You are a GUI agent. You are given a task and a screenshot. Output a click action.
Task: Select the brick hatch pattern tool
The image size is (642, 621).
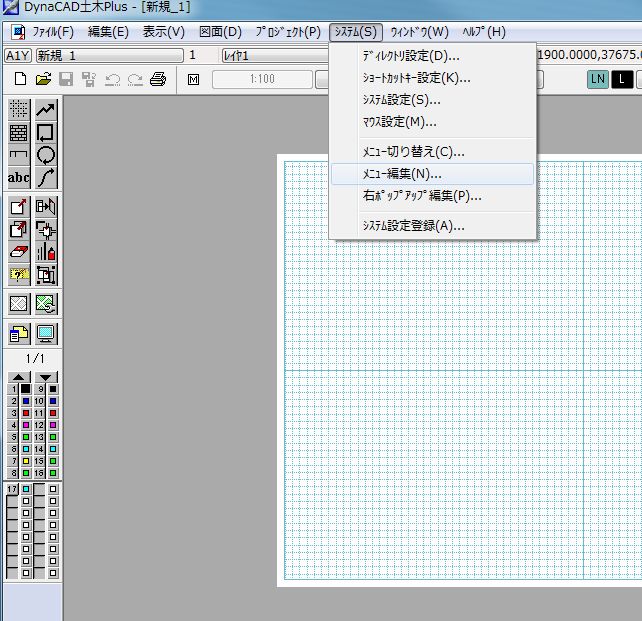click(18, 132)
